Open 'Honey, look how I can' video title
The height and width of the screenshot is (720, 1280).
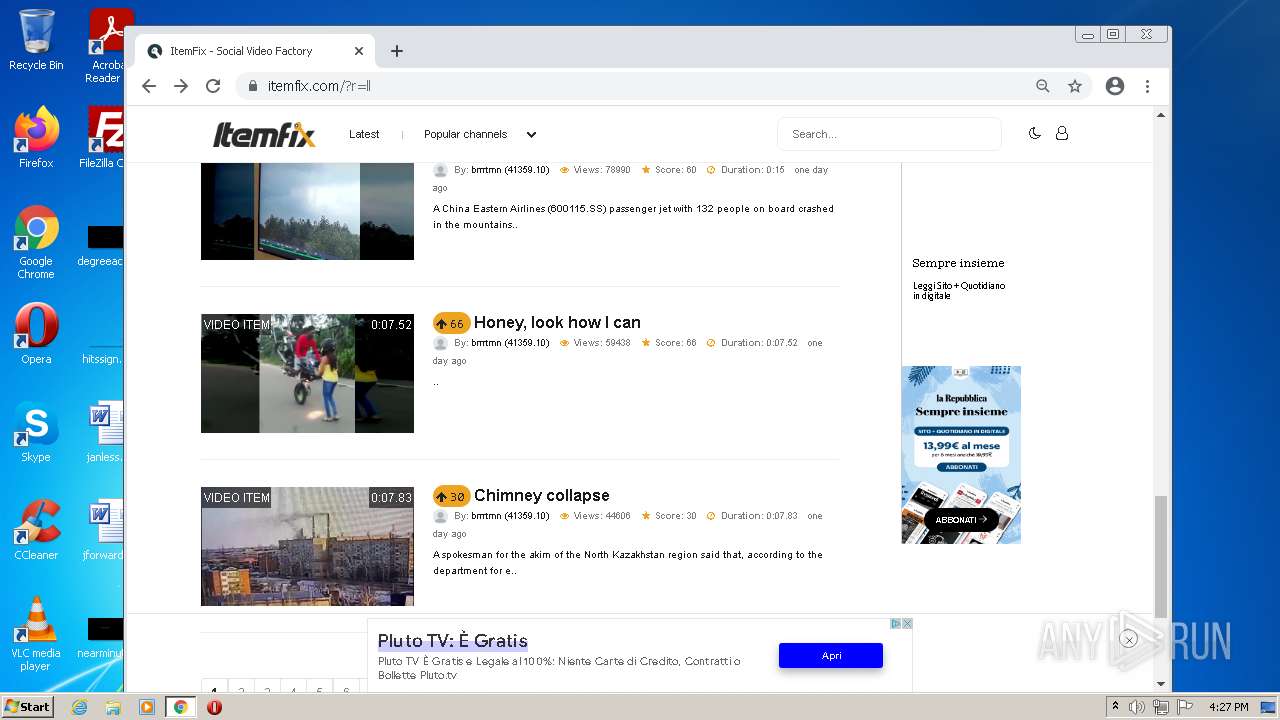coord(557,322)
